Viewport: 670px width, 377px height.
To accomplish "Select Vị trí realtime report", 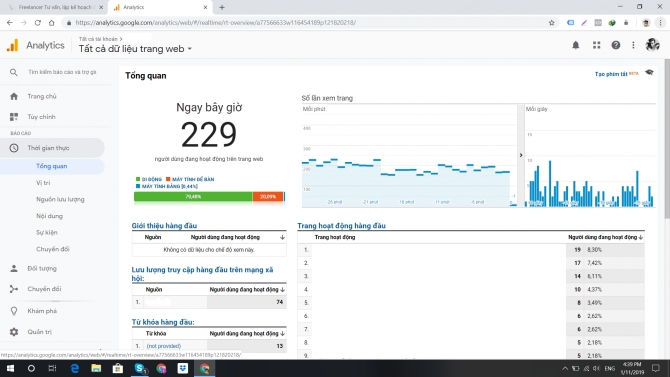I will (x=43, y=183).
